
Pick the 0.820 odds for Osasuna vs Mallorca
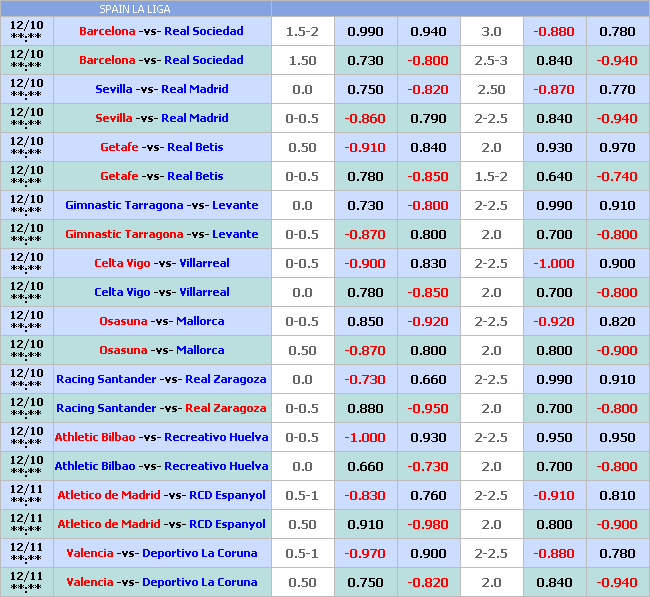click(617, 321)
